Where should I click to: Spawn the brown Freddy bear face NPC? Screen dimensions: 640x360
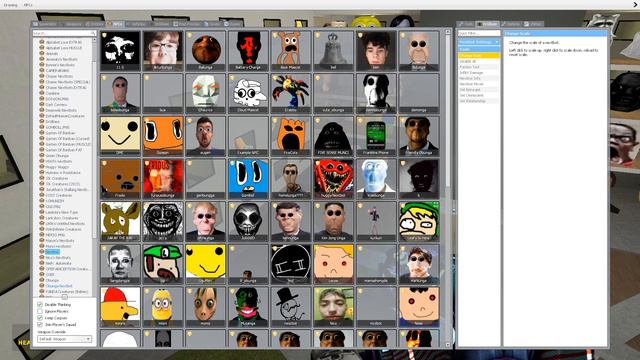[120, 179]
